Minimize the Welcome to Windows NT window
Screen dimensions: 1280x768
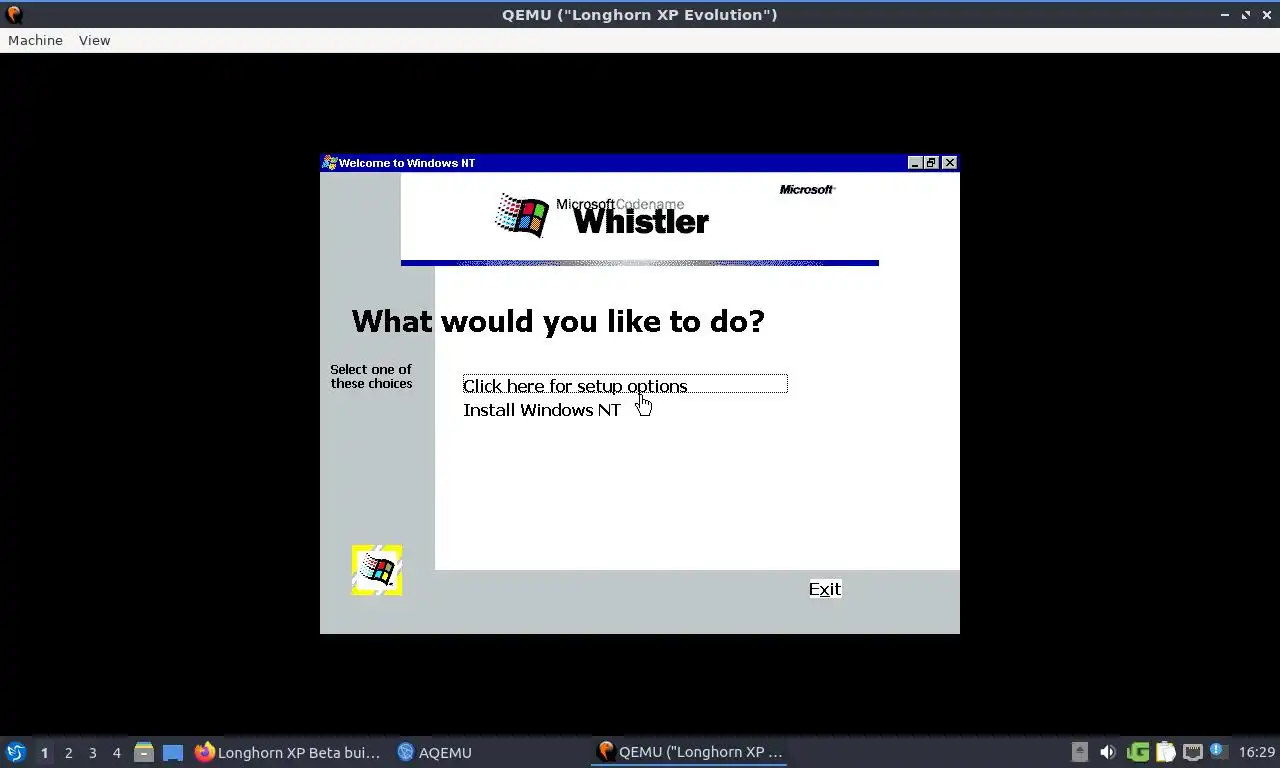(915, 163)
